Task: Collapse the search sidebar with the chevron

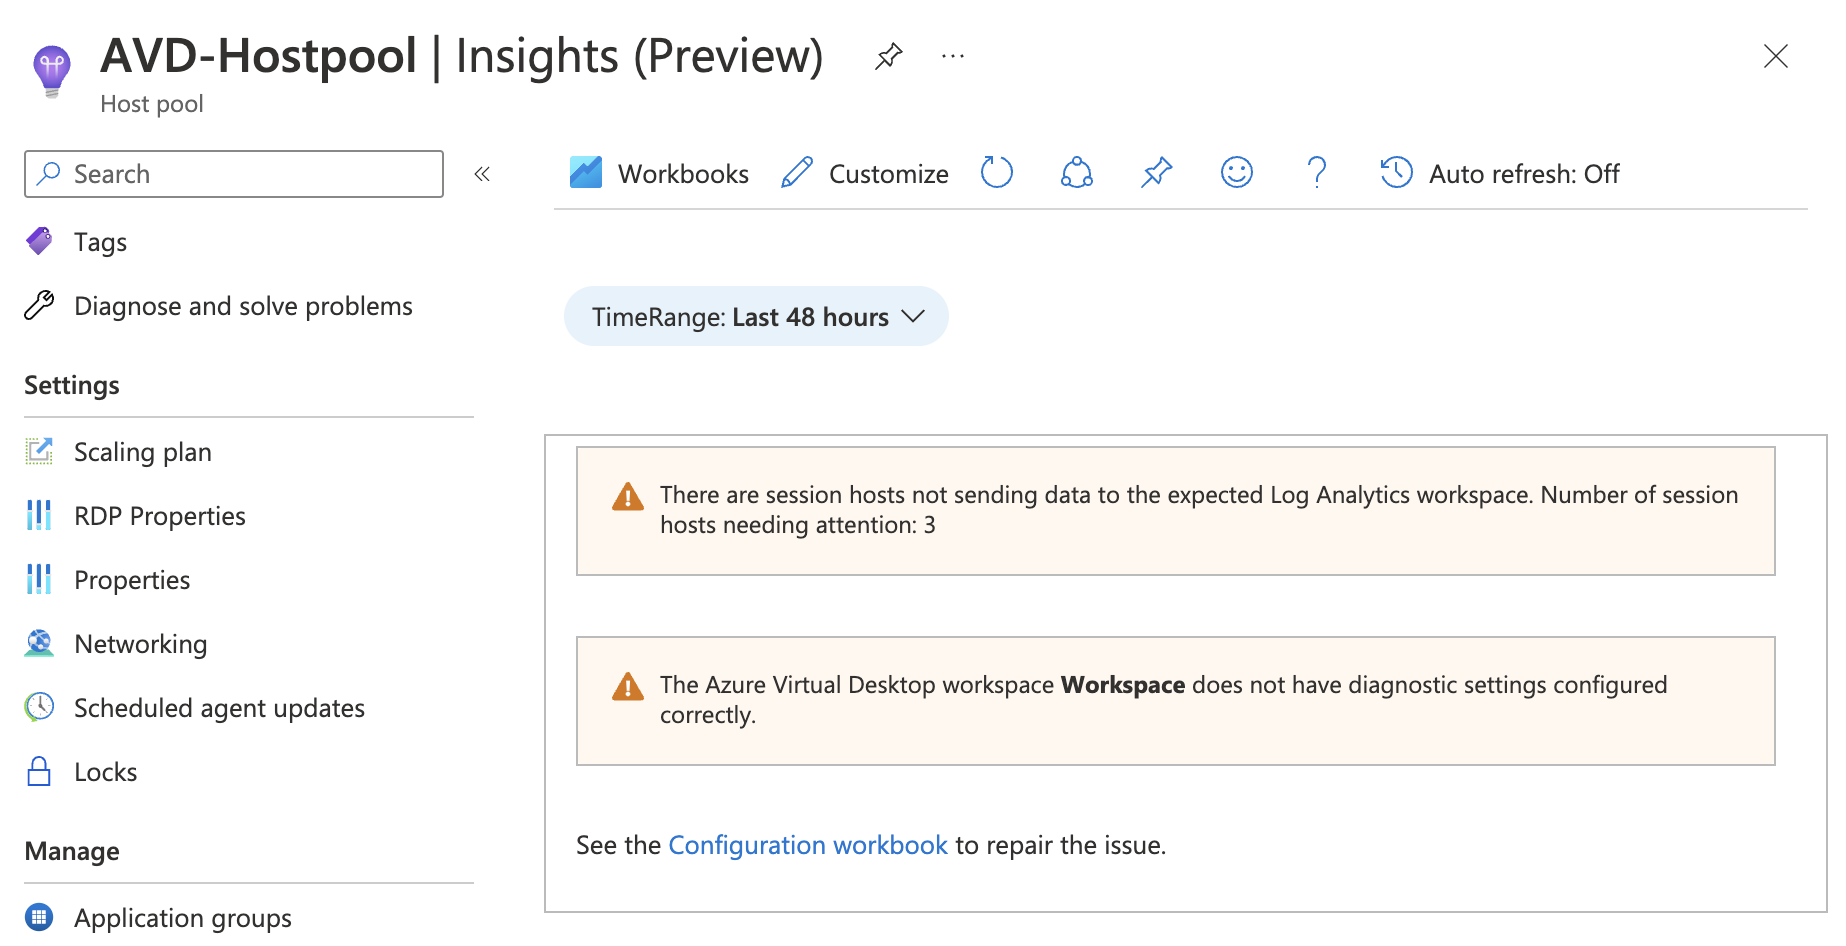Action: point(482,173)
